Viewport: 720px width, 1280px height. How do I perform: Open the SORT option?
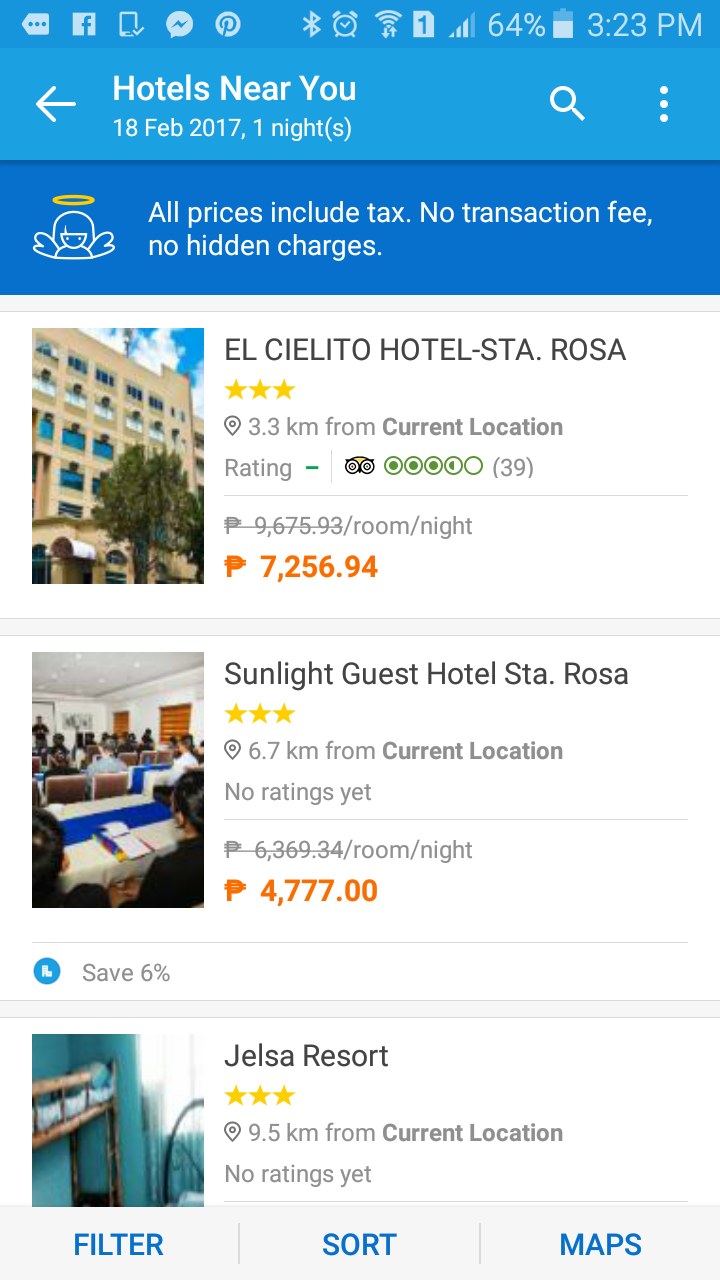point(359,1244)
